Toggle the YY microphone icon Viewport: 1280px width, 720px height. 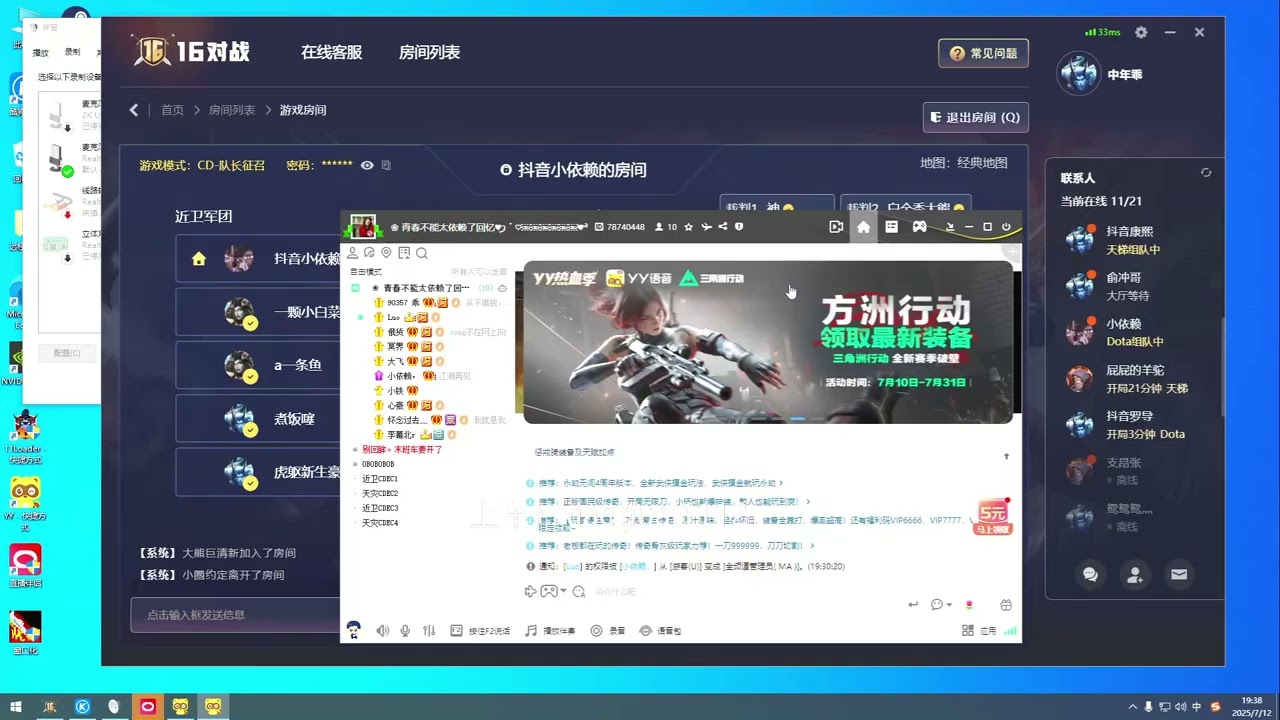(x=405, y=631)
